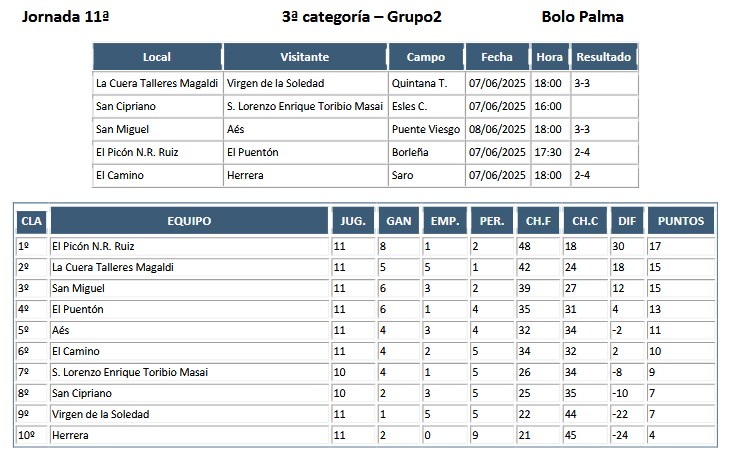
Task: Click the Bolo Palma title
Action: tap(582, 17)
